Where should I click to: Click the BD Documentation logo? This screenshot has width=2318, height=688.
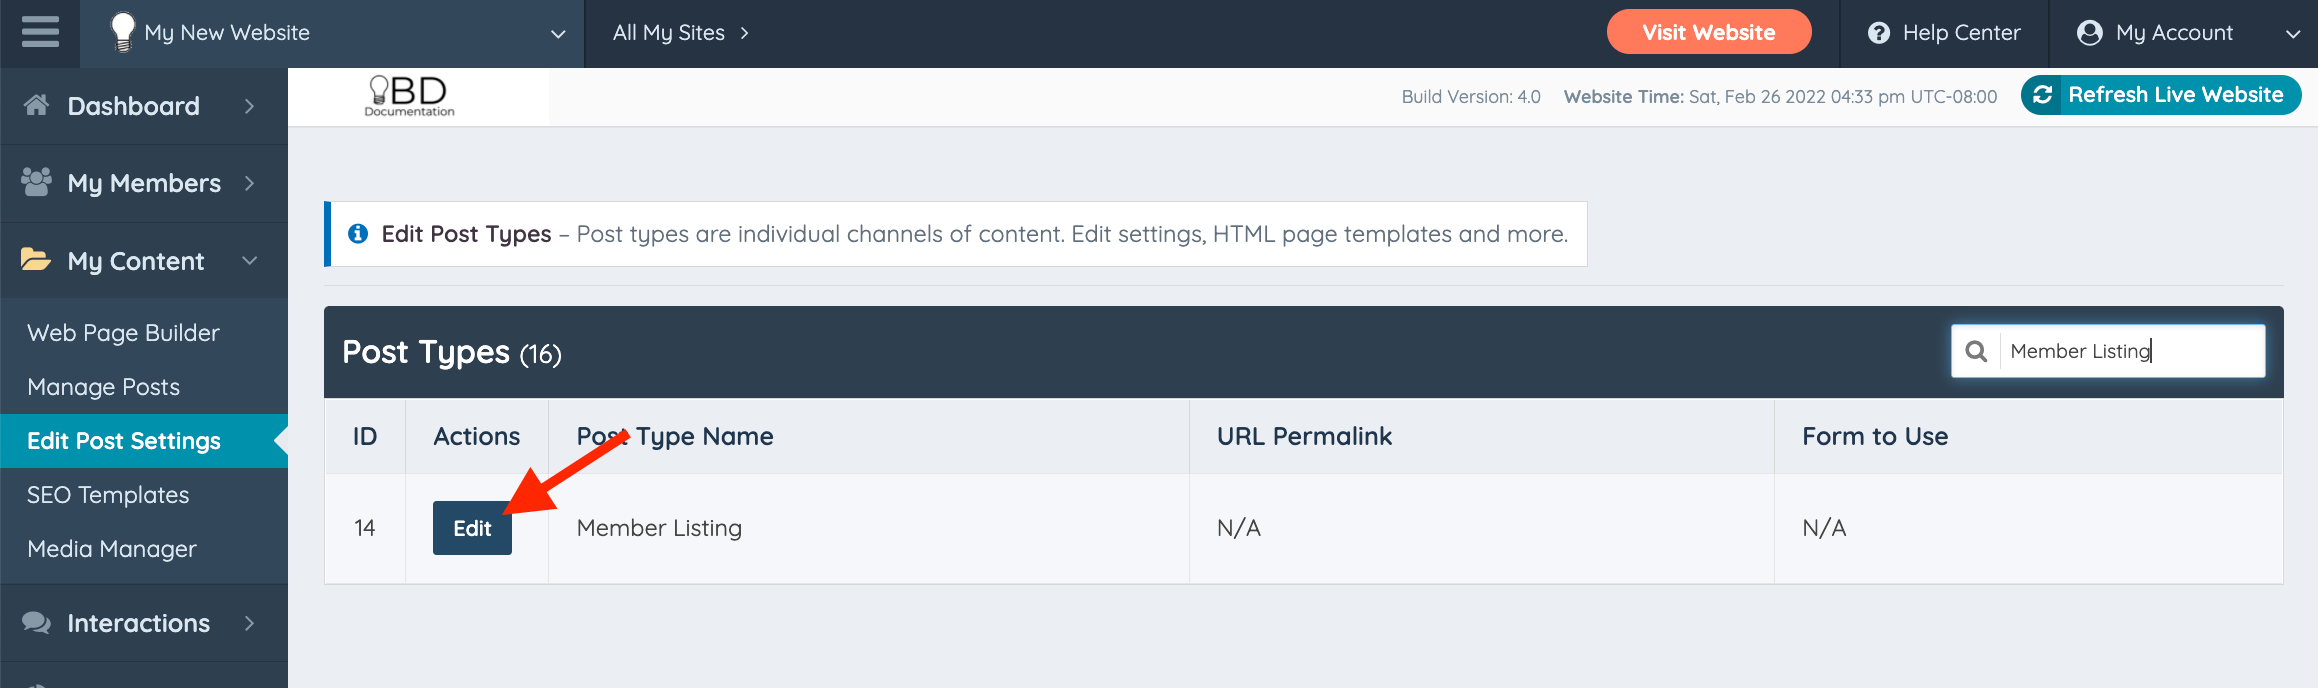410,96
